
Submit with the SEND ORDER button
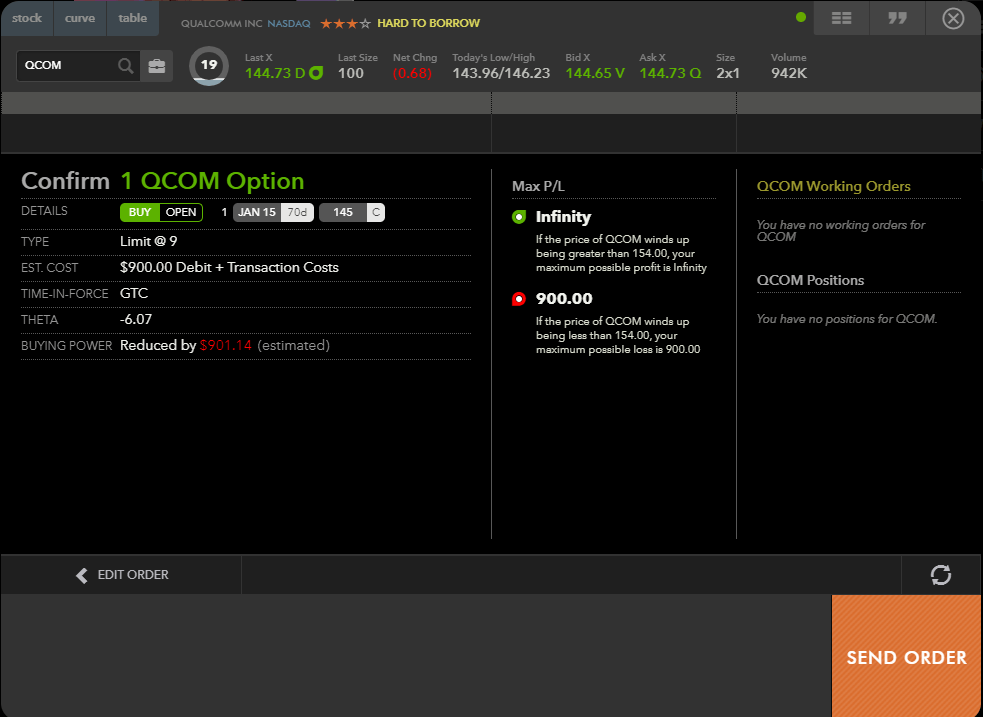point(907,656)
